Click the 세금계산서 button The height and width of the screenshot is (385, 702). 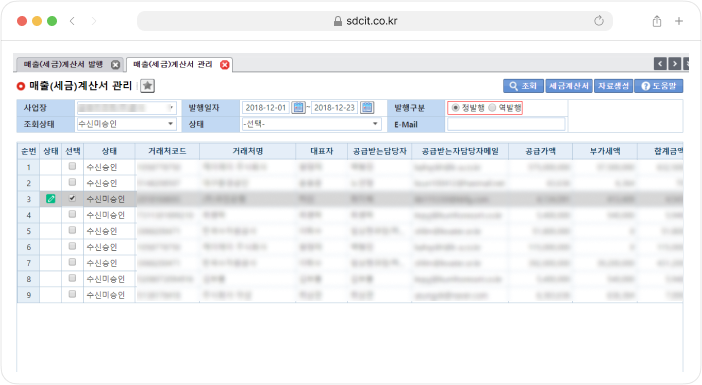[x=569, y=86]
